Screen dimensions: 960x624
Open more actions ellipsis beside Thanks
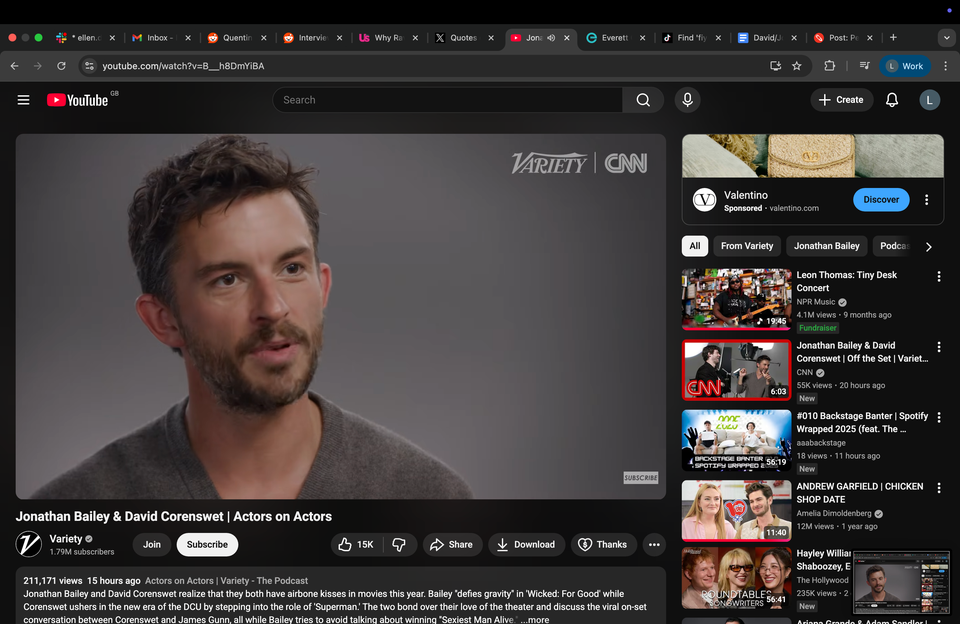pos(654,544)
